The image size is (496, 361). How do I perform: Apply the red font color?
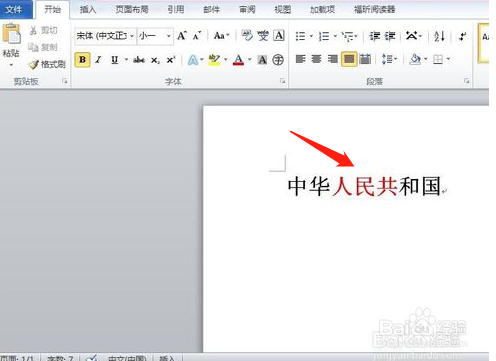click(x=238, y=60)
